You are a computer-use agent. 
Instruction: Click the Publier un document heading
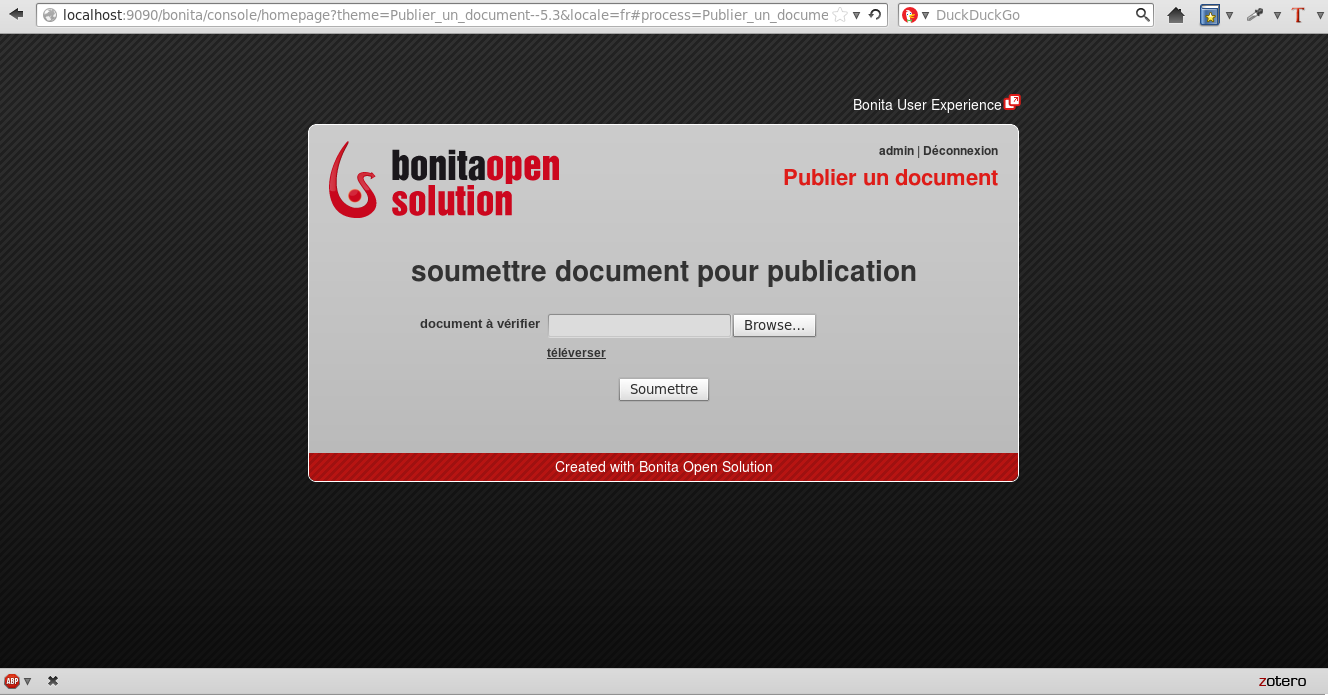point(890,178)
